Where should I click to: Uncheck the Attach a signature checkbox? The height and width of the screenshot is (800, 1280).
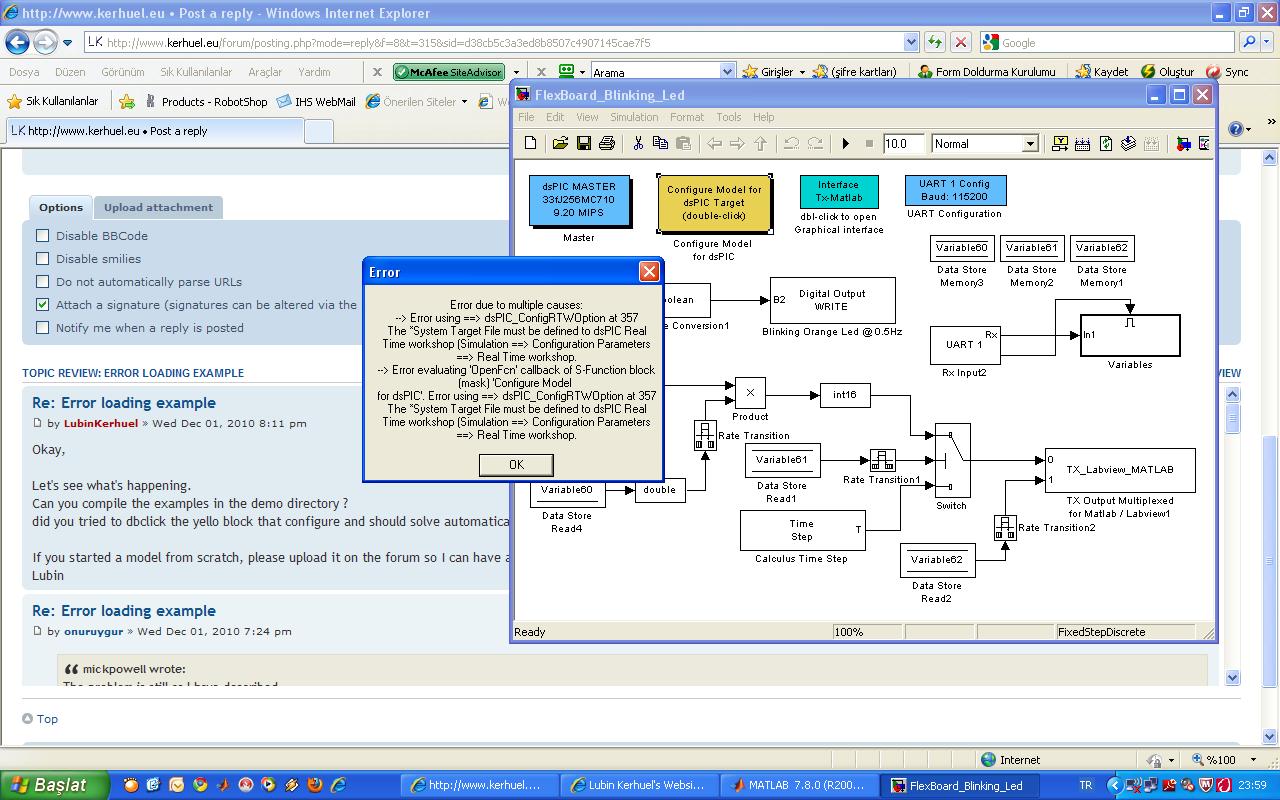tap(42, 305)
